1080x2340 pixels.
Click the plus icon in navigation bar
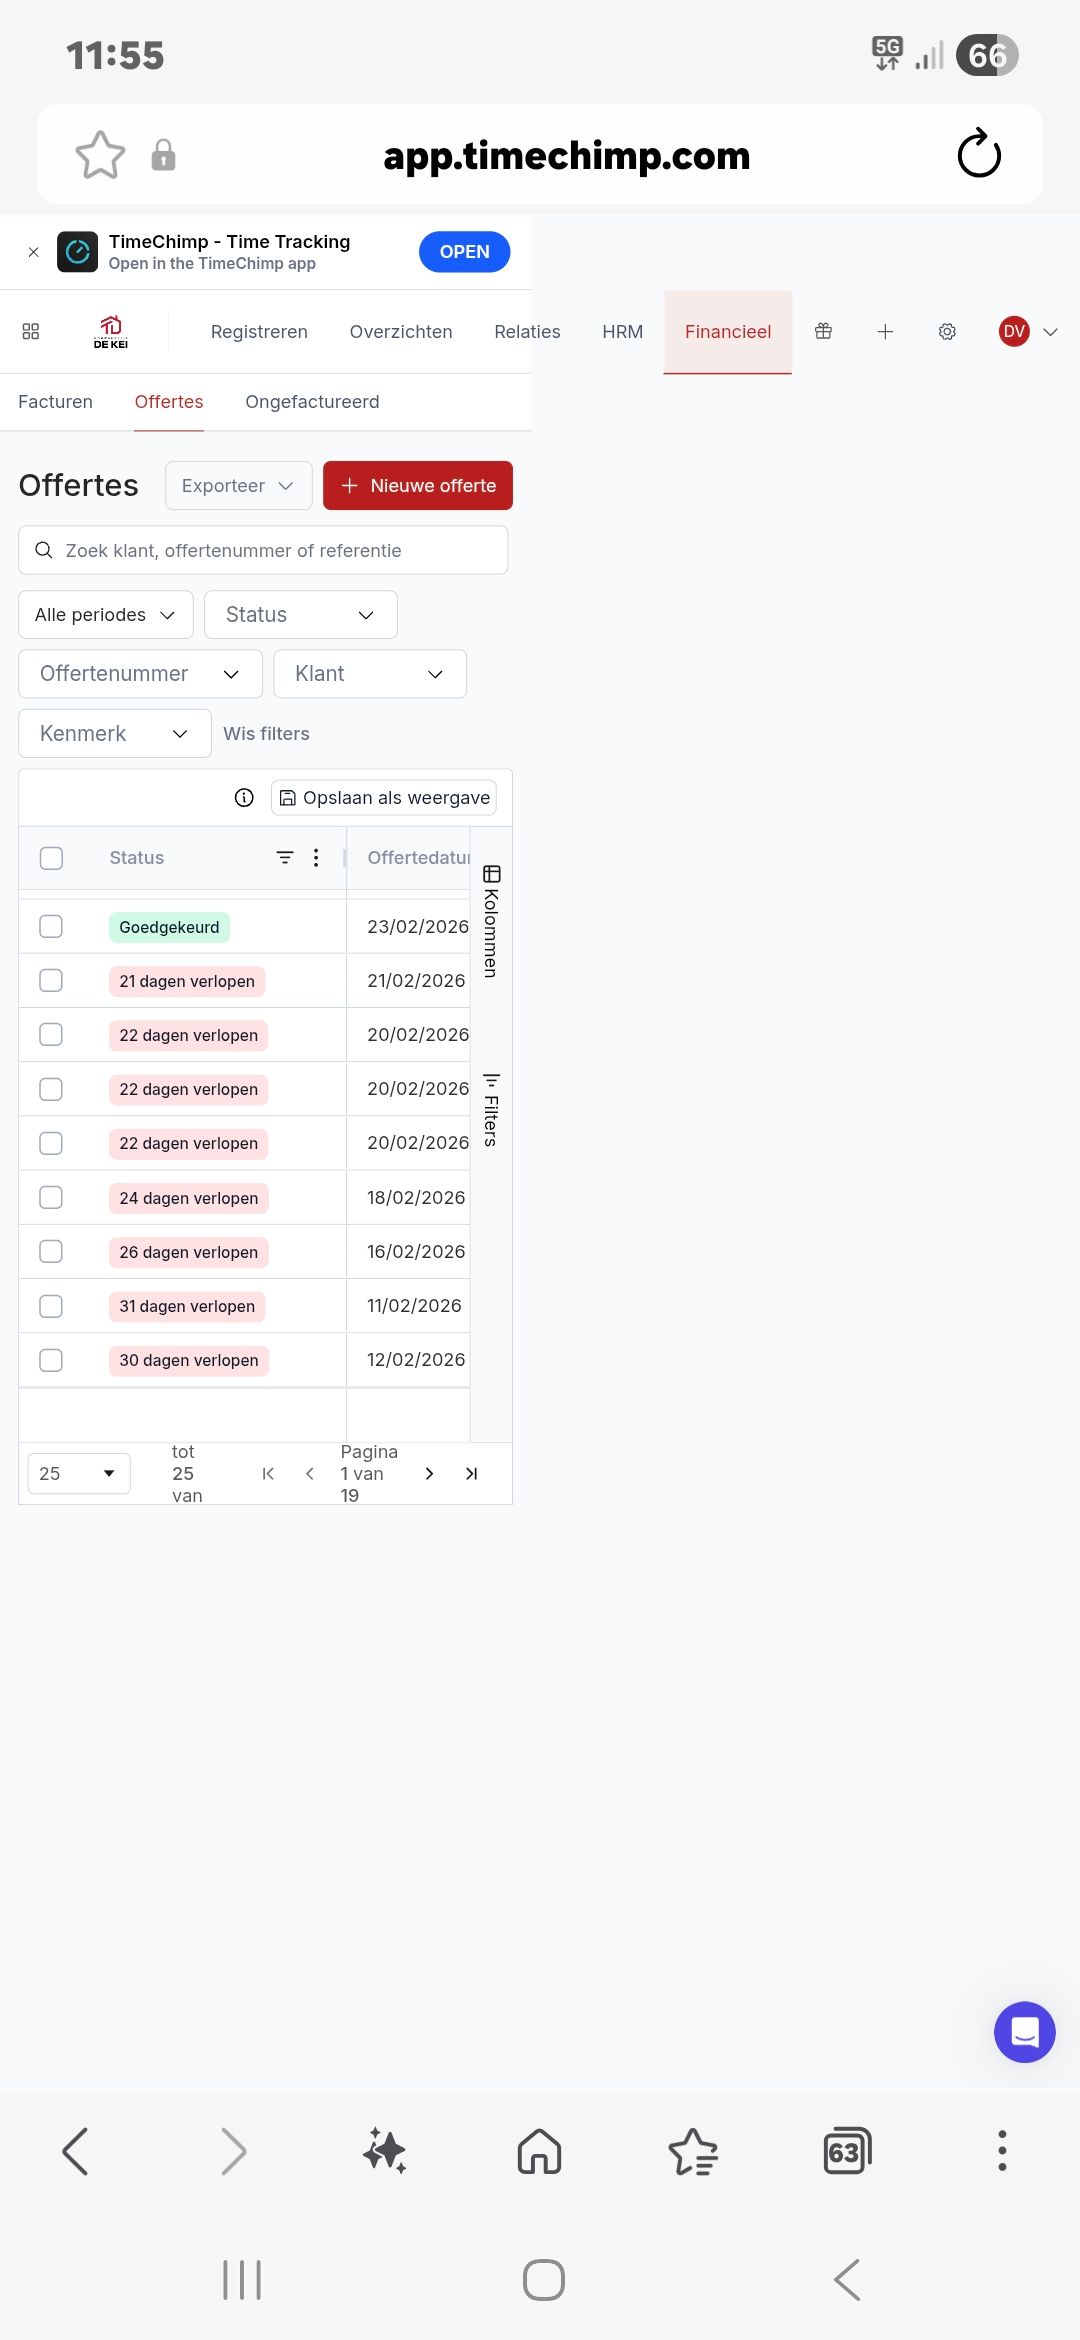click(885, 331)
